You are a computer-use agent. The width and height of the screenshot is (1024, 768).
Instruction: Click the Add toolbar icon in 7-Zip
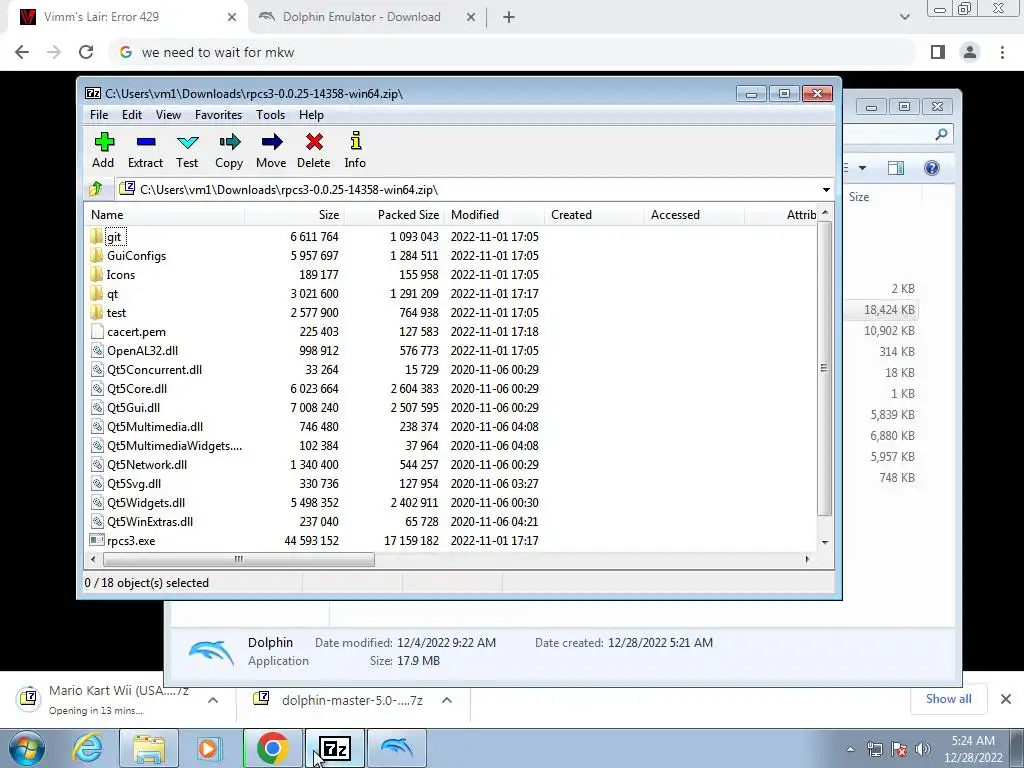coord(104,142)
